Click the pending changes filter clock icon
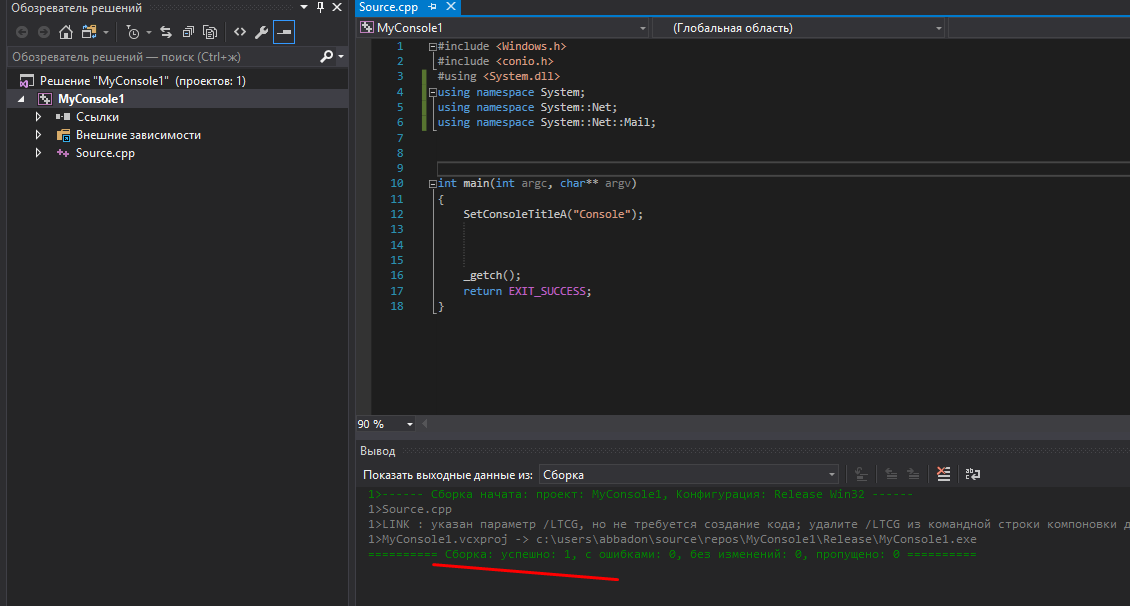The image size is (1130, 606). [x=133, y=32]
